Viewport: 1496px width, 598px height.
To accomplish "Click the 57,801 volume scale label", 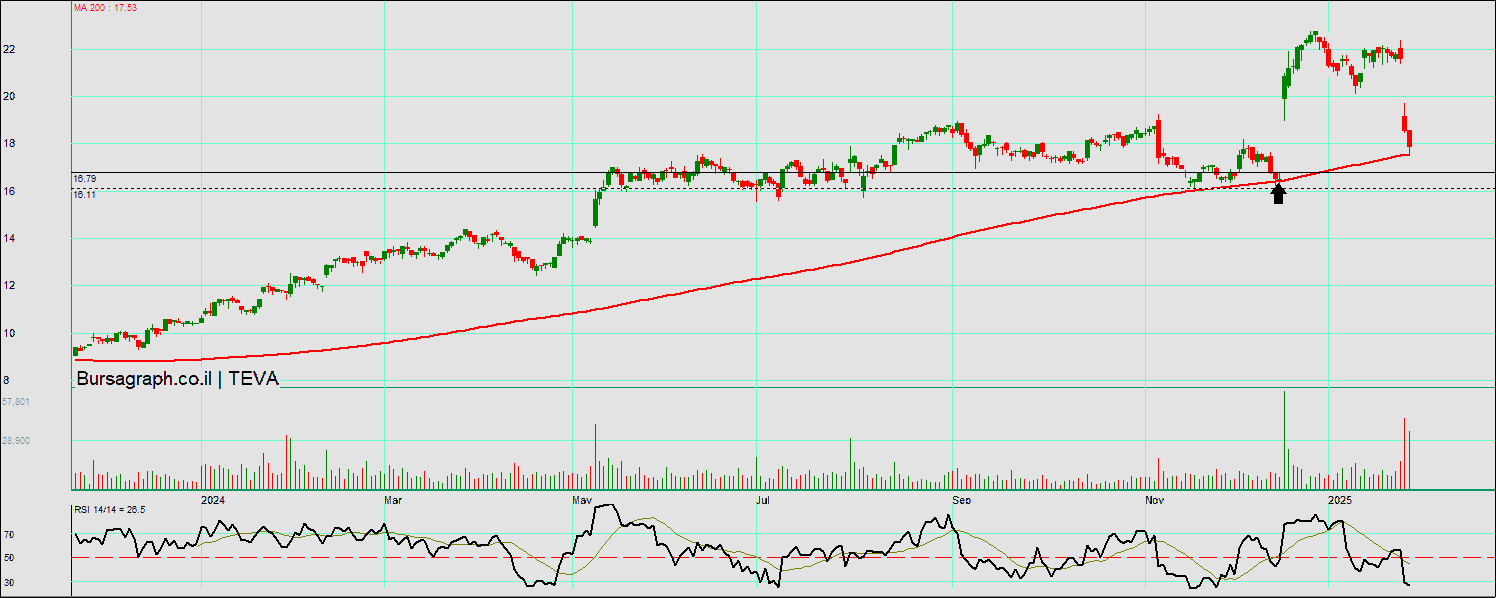I will point(17,402).
